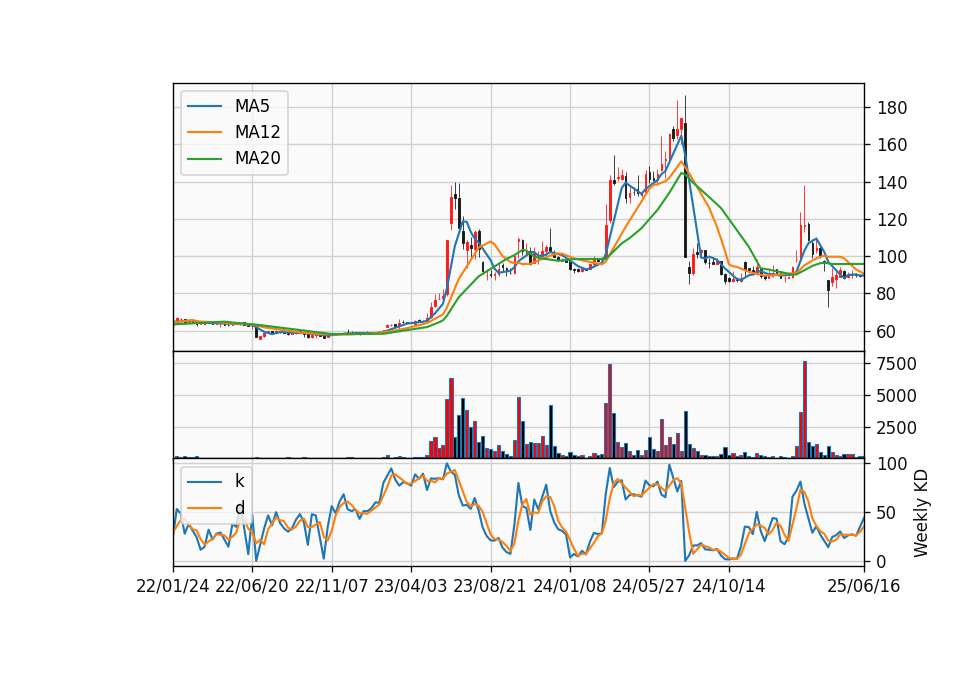This screenshot has width=960, height=690.
Task: Click the 25/06/16 date tick label
Action: point(864,587)
